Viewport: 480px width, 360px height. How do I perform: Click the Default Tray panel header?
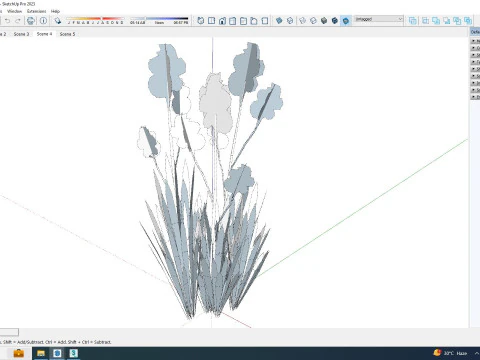click(475, 32)
